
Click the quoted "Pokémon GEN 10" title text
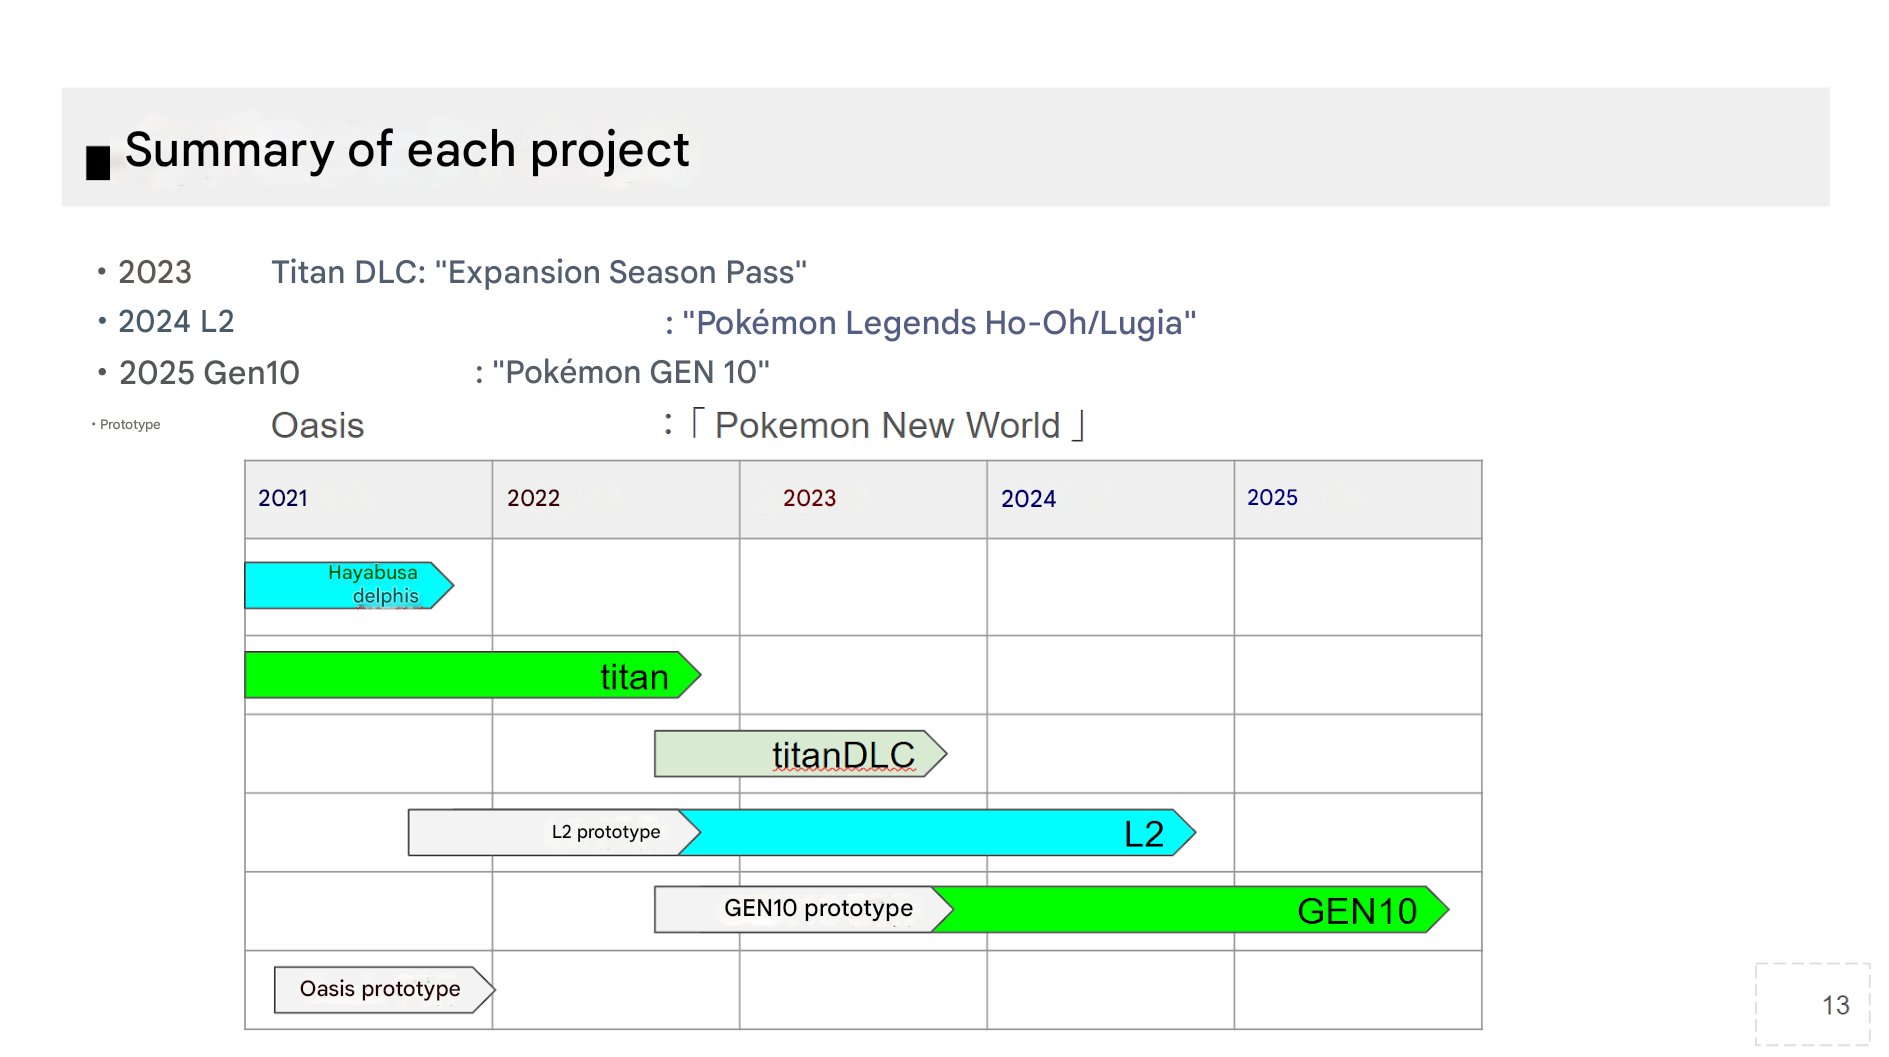(631, 372)
